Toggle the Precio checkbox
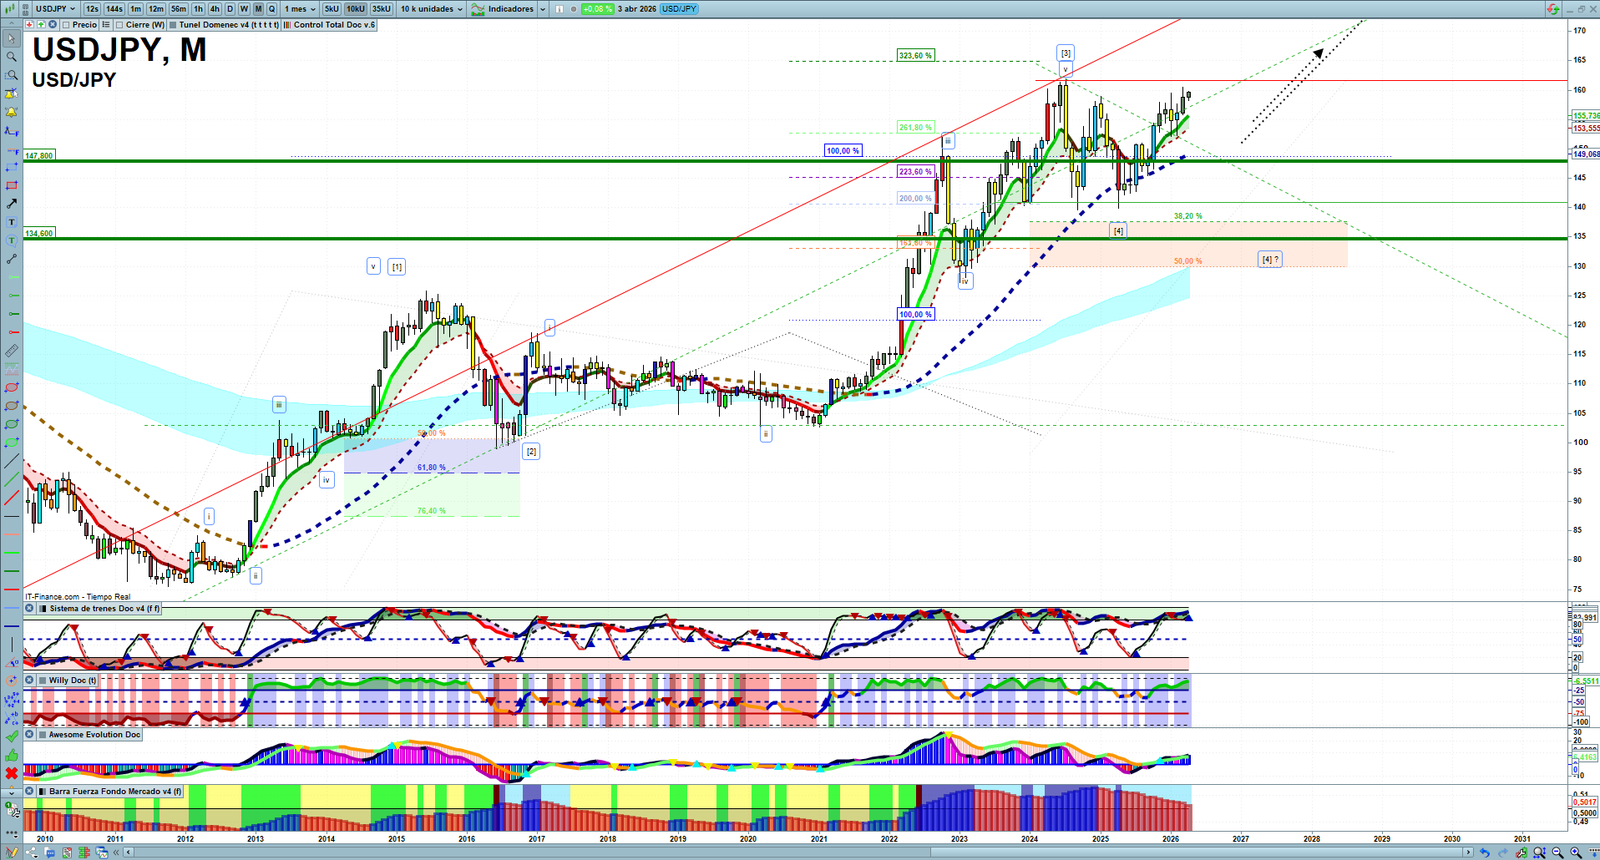 [66, 25]
